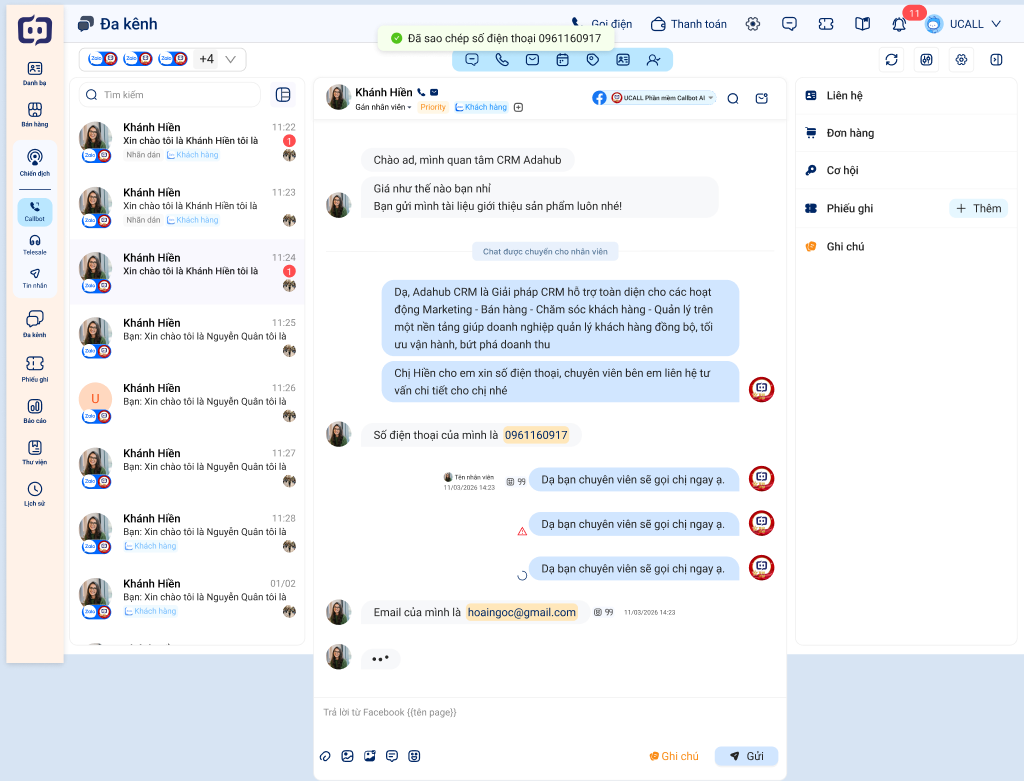Insert an emoji in the reply
The height and width of the screenshot is (781, 1024).
[414, 756]
